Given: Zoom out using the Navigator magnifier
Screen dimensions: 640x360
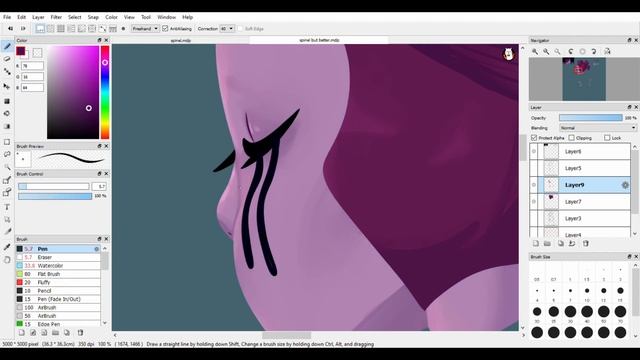Looking at the screenshot, I should pos(546,51).
